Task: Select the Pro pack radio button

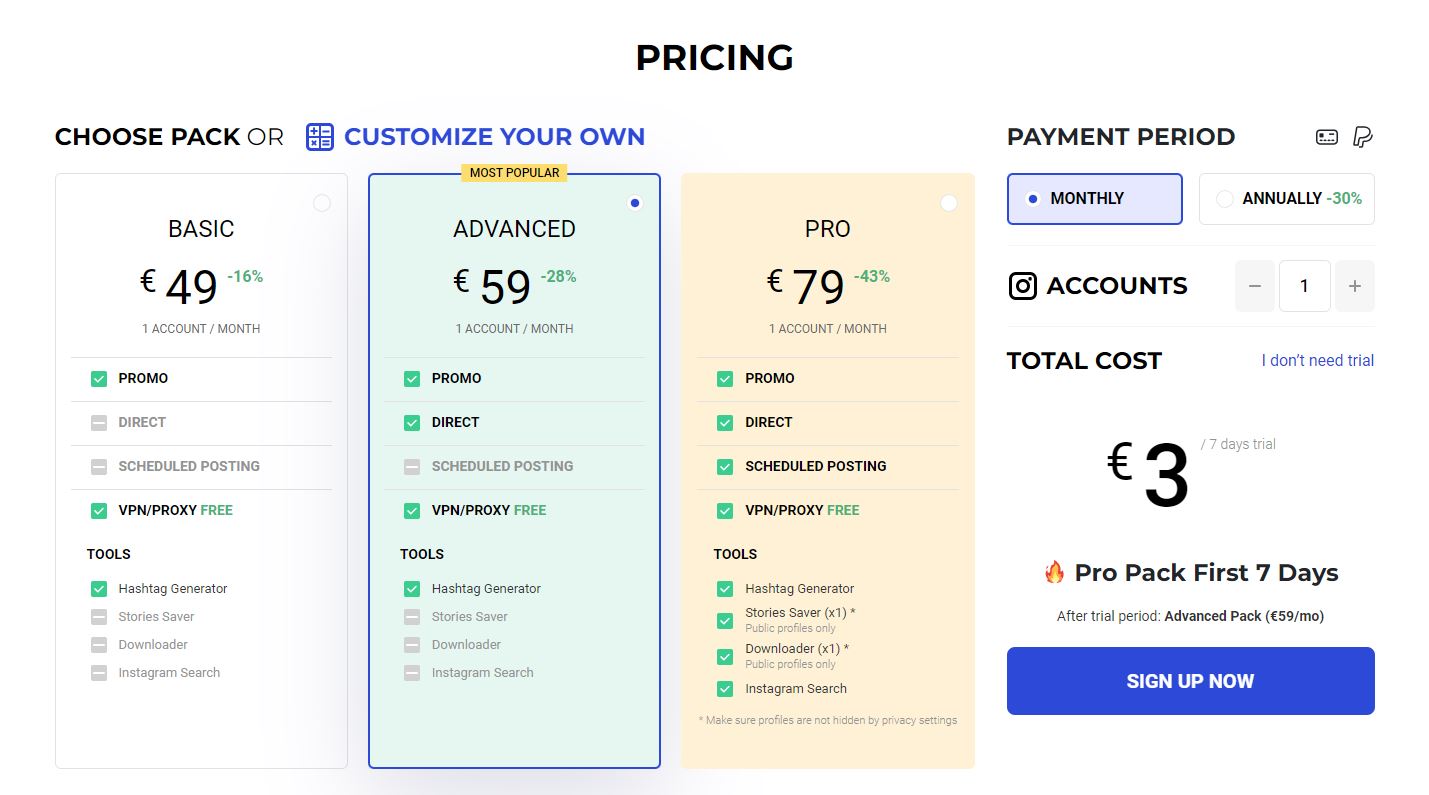Action: [949, 203]
